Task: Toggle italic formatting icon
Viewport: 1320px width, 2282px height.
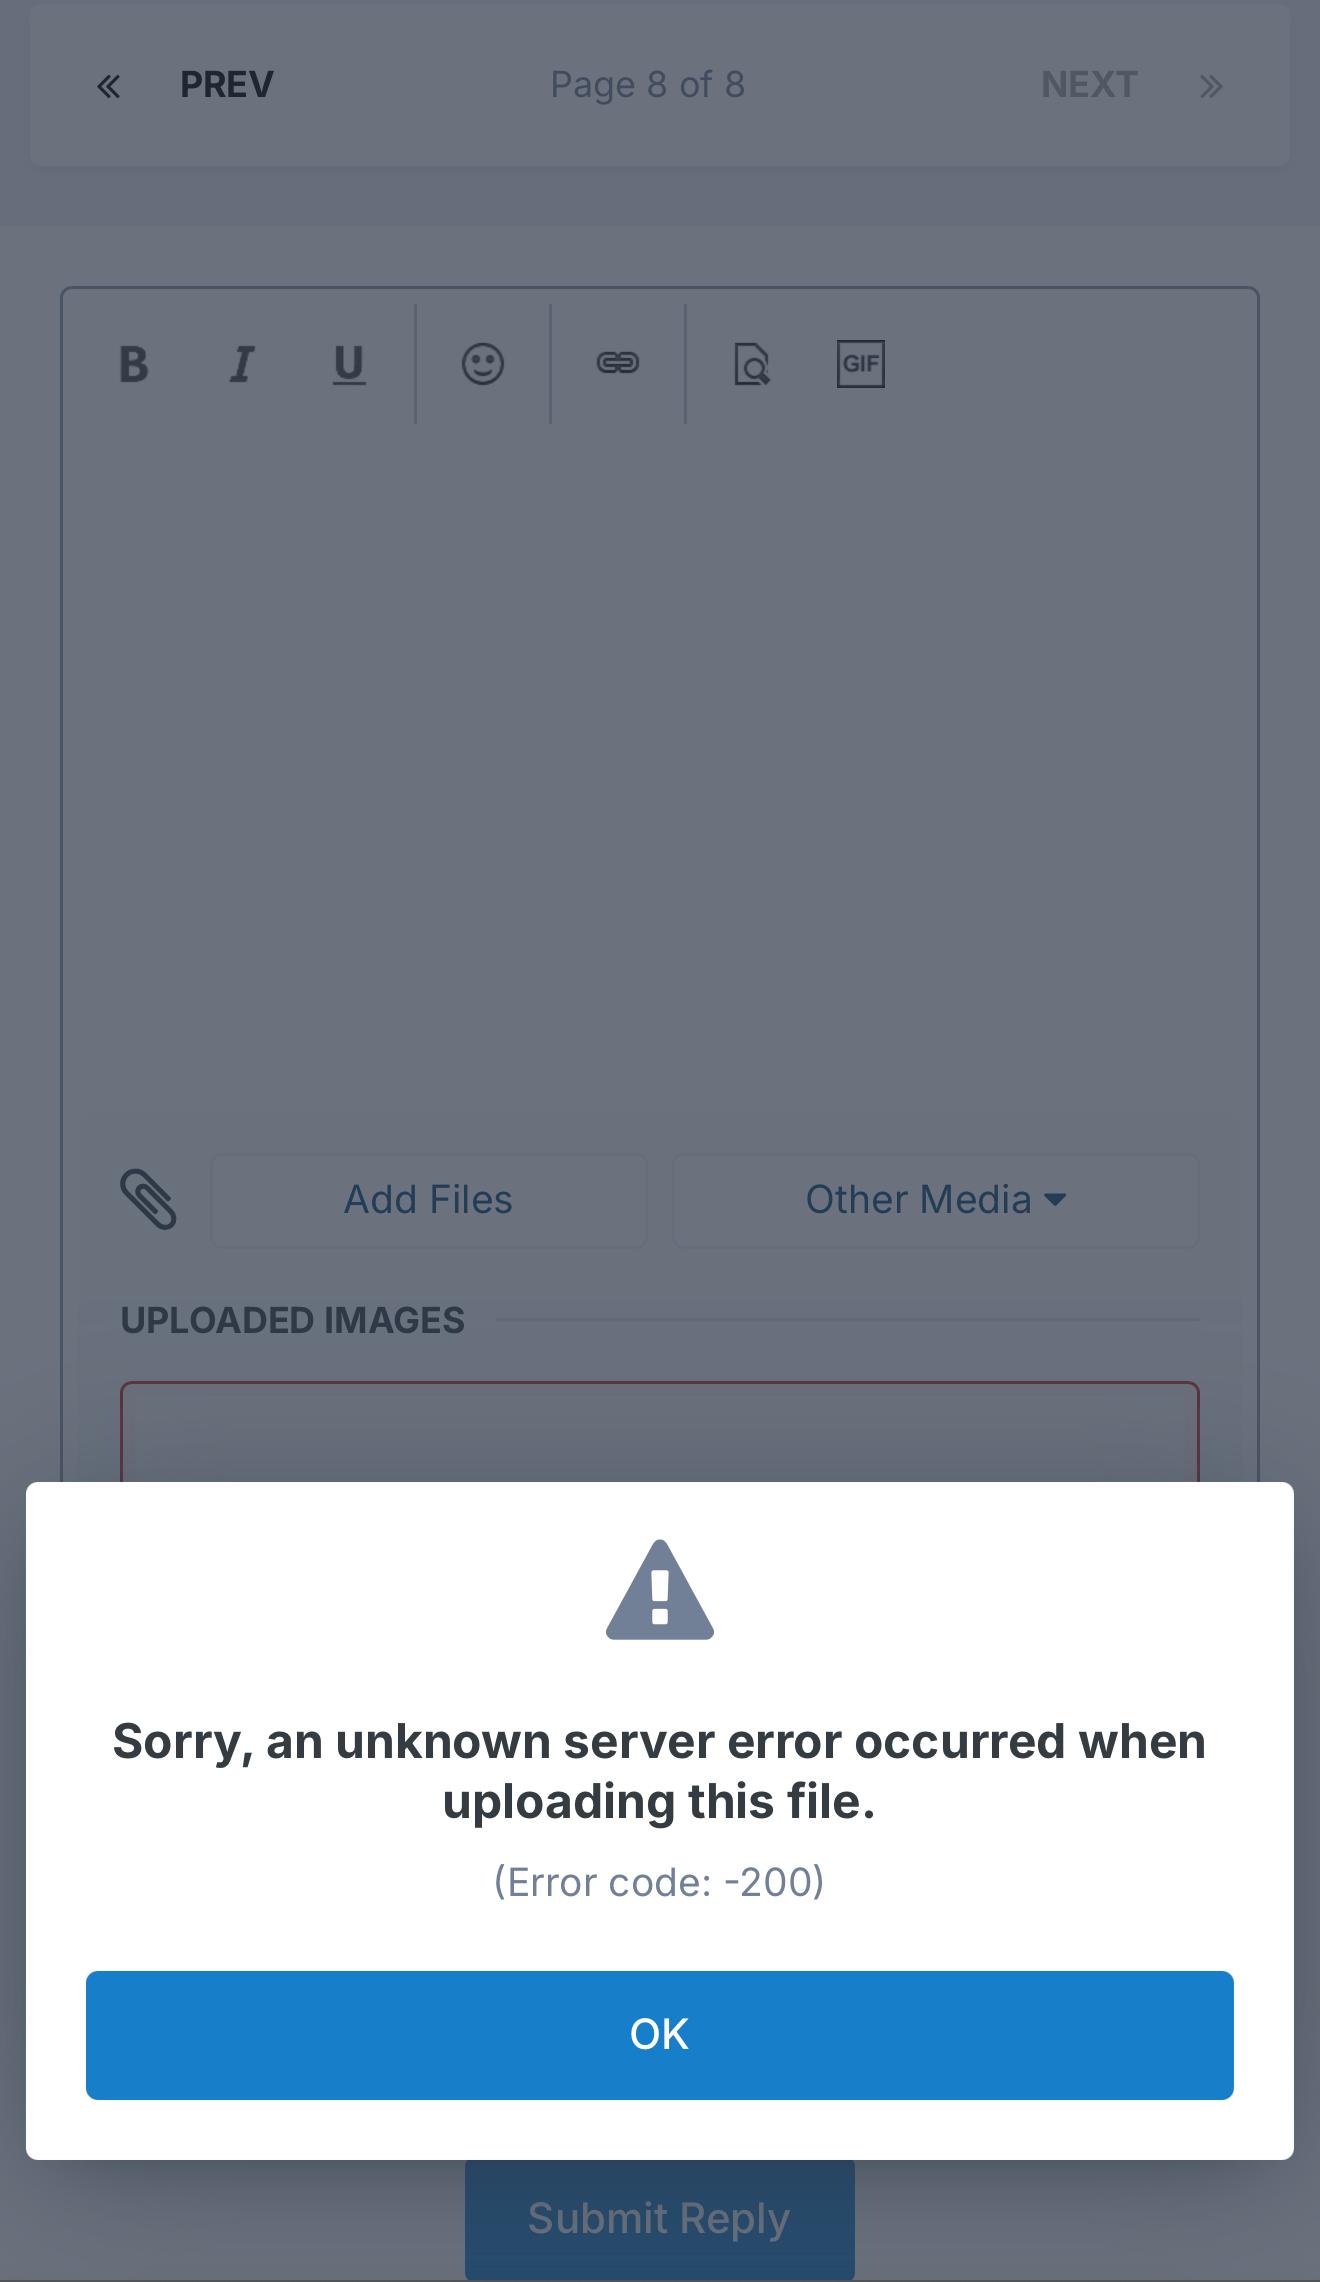Action: [241, 364]
